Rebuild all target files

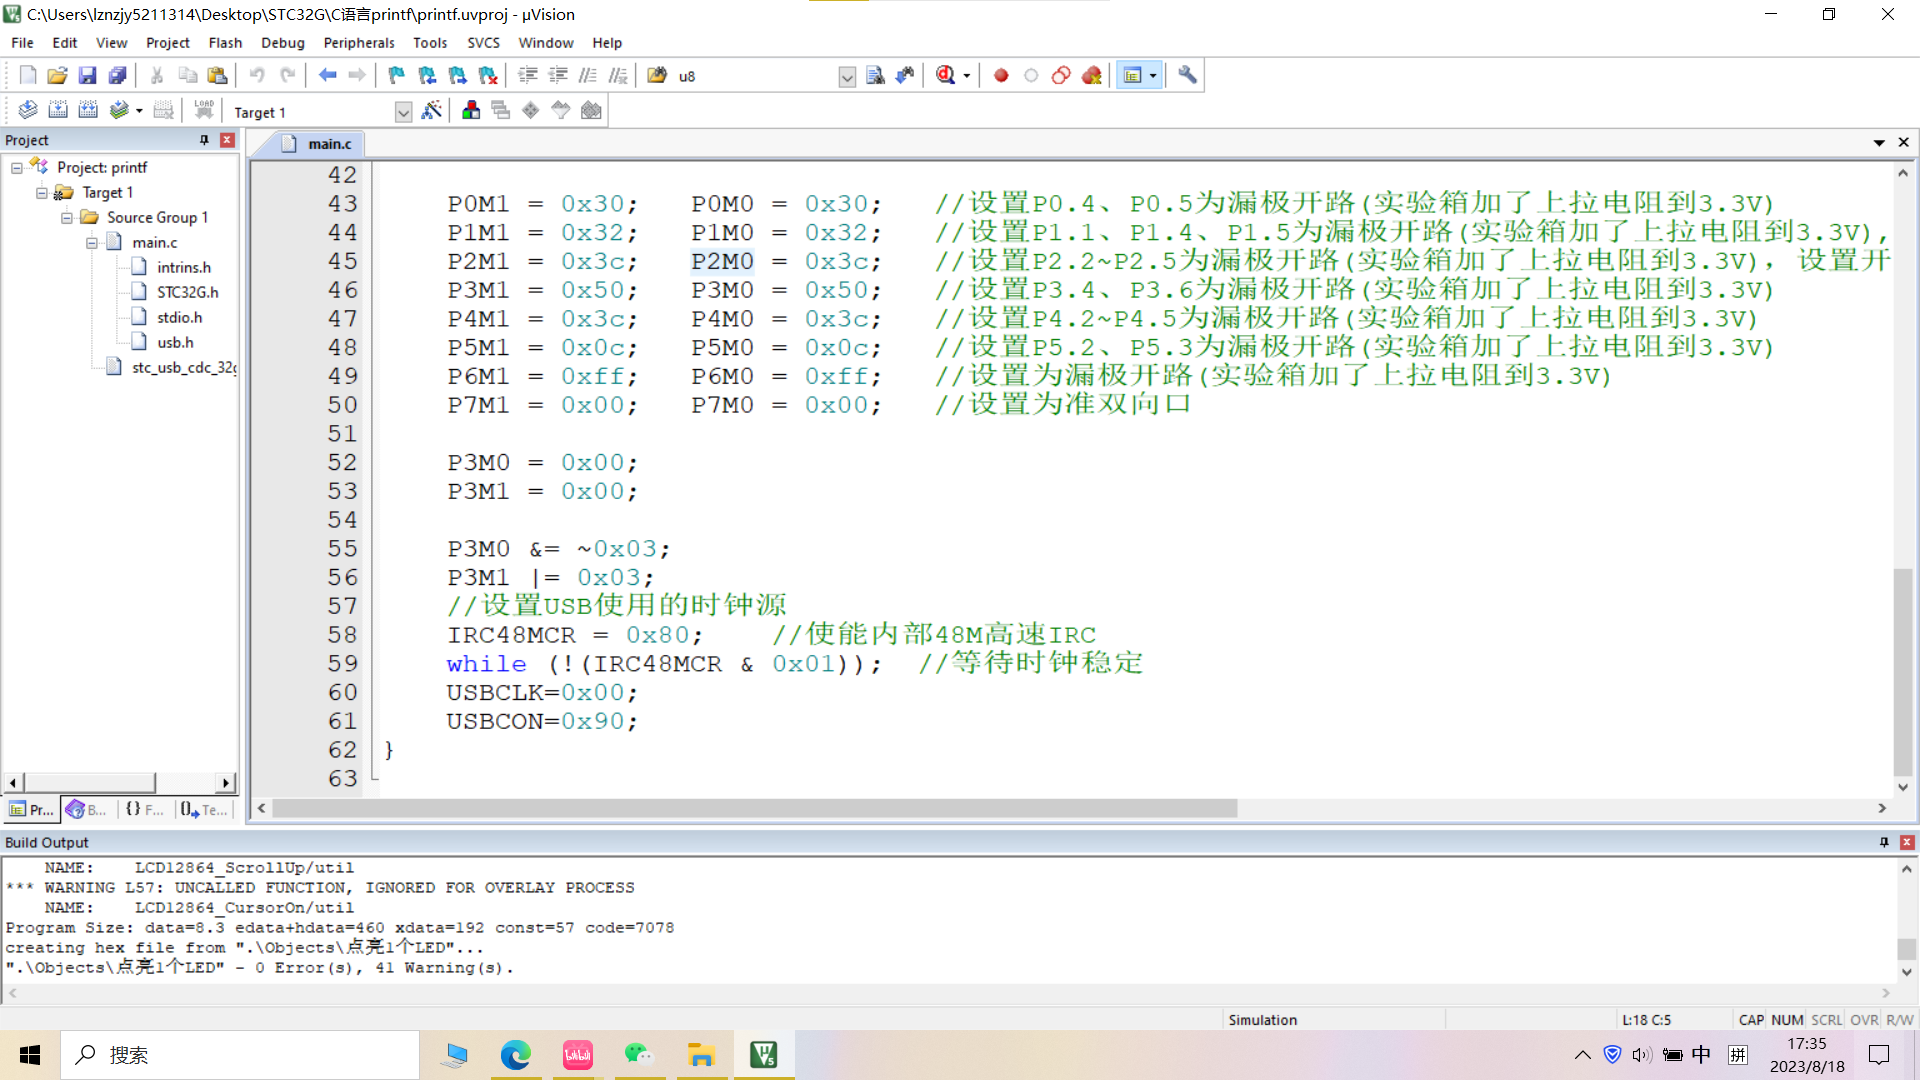pos(88,110)
